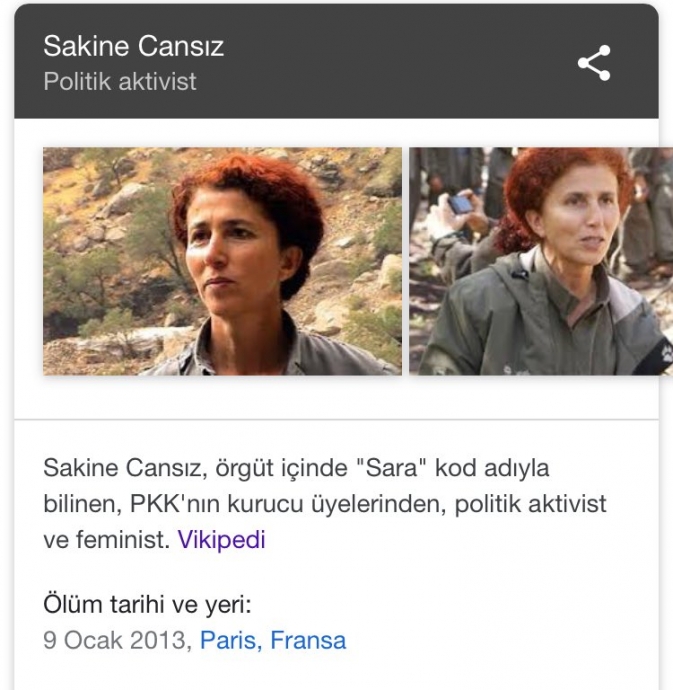The width and height of the screenshot is (673, 690).
Task: Open the second photo showing green jacket
Action: point(541,261)
